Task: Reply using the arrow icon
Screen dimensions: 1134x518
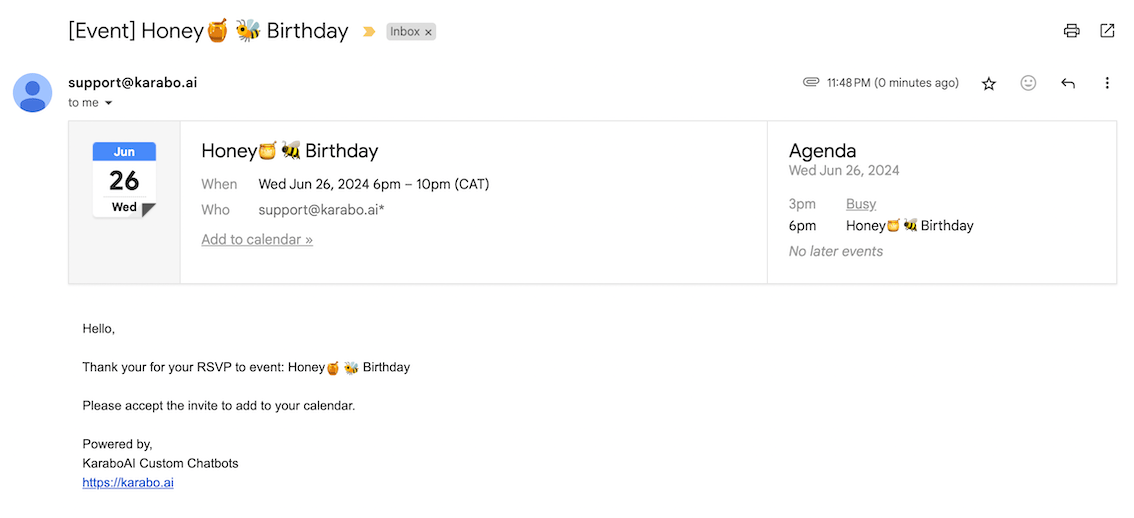Action: point(1068,83)
